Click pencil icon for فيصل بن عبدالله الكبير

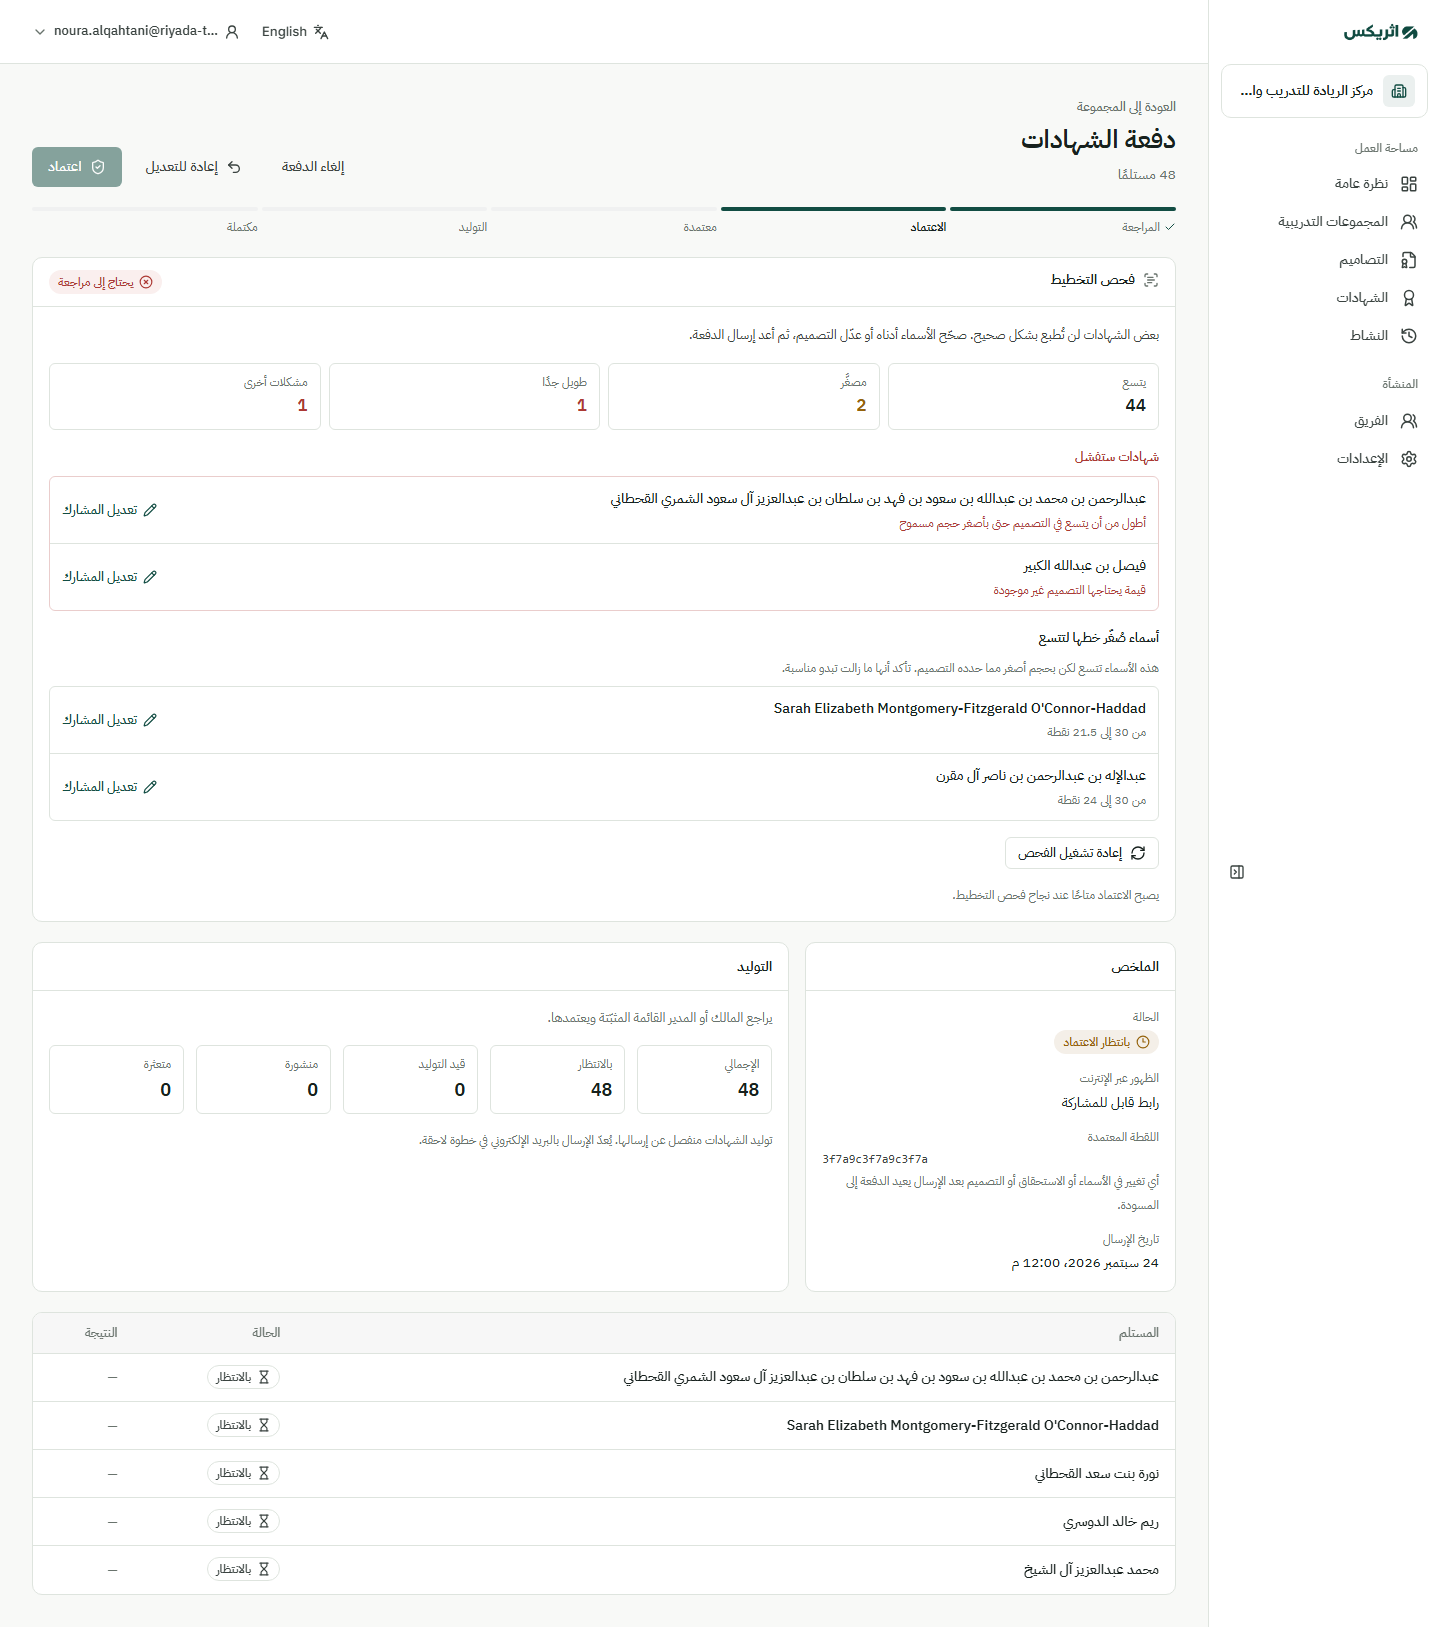150,577
